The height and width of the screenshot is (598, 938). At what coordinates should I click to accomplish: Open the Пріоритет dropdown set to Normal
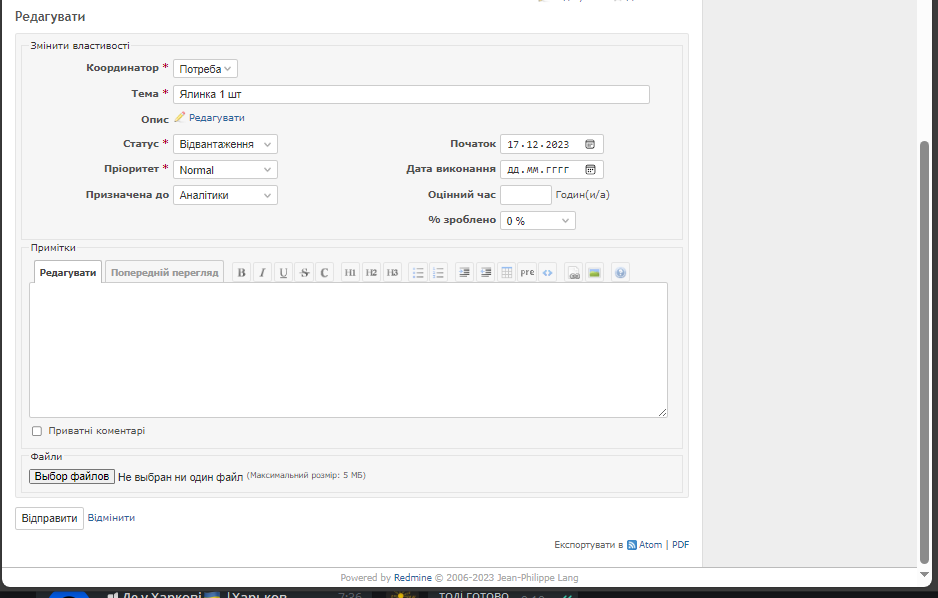pyautogui.click(x=225, y=170)
